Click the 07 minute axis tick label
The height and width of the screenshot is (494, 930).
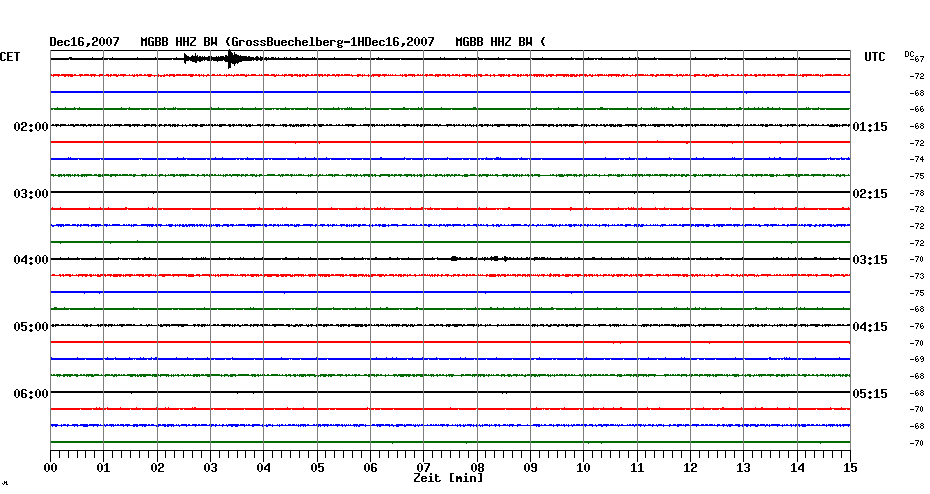[x=423, y=468]
